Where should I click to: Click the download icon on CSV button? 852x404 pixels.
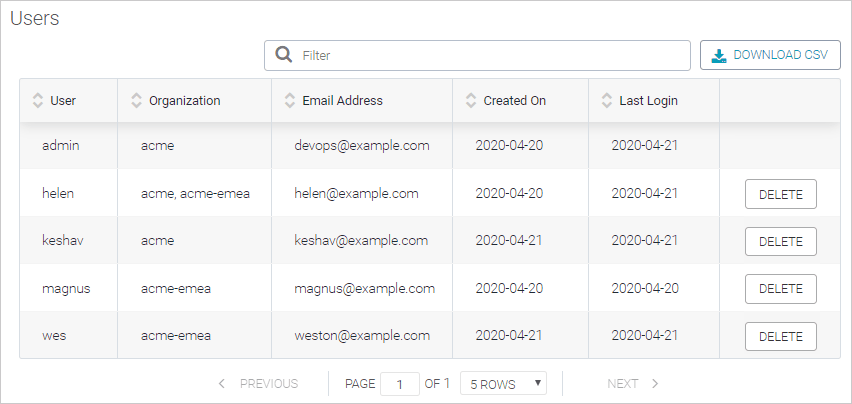718,56
